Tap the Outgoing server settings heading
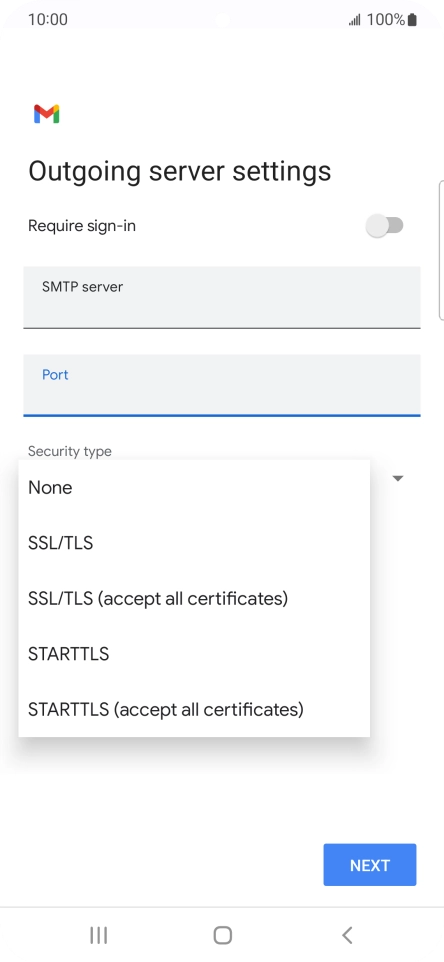Screen dimensions: 444x962 tap(180, 171)
